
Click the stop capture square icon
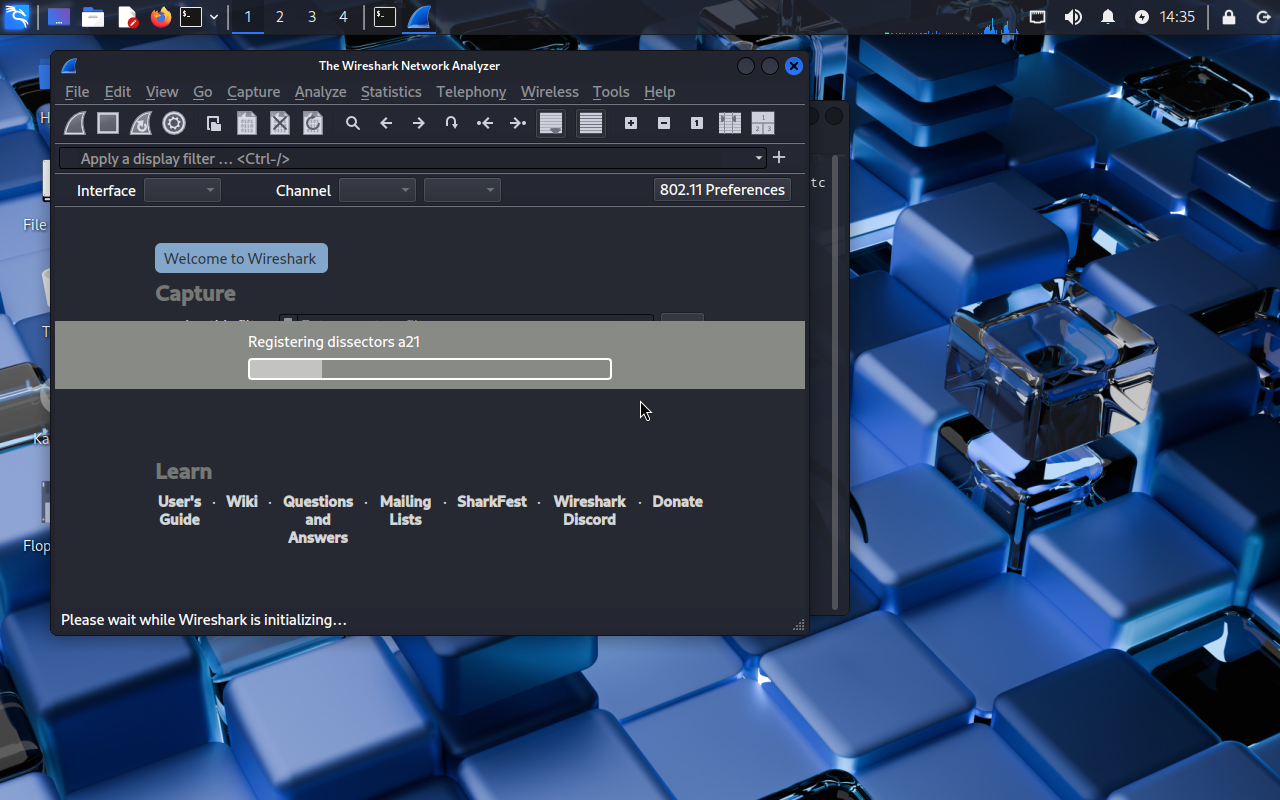[x=108, y=123]
